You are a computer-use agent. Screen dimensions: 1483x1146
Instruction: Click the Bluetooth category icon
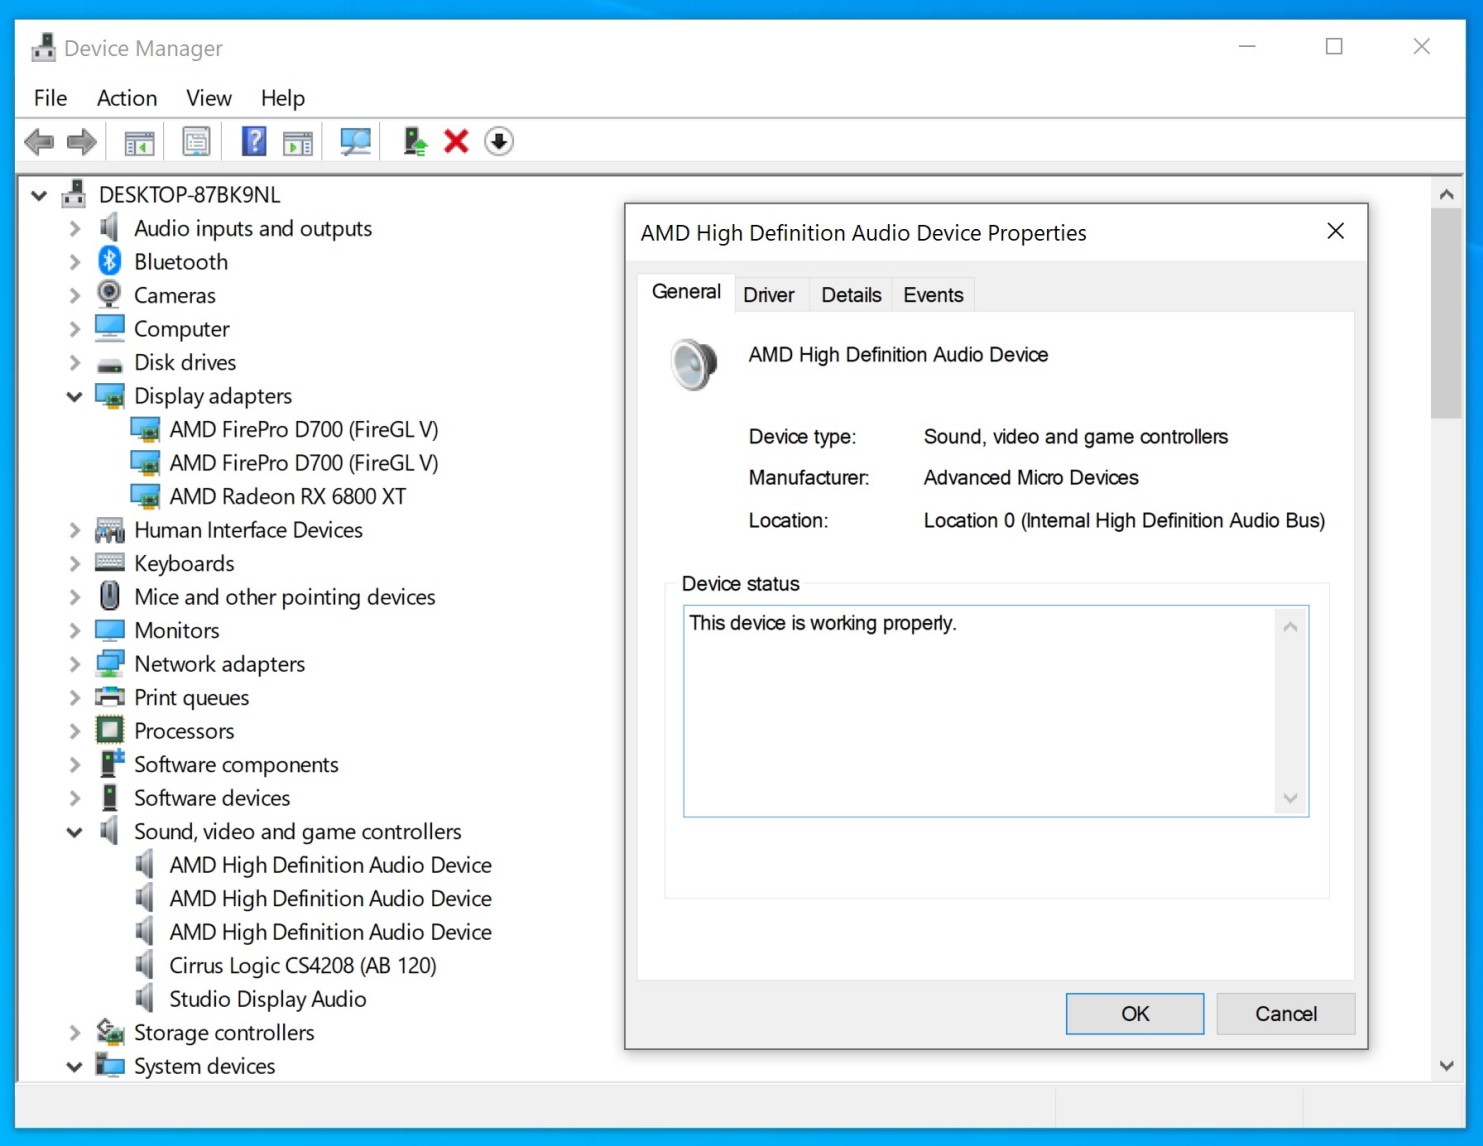109,261
